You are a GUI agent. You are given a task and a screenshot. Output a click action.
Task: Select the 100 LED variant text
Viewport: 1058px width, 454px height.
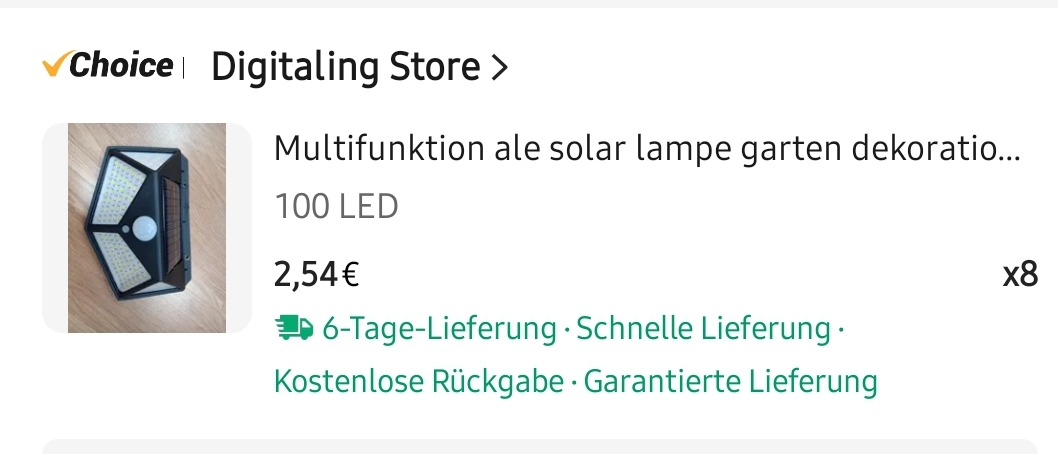pyautogui.click(x=336, y=207)
